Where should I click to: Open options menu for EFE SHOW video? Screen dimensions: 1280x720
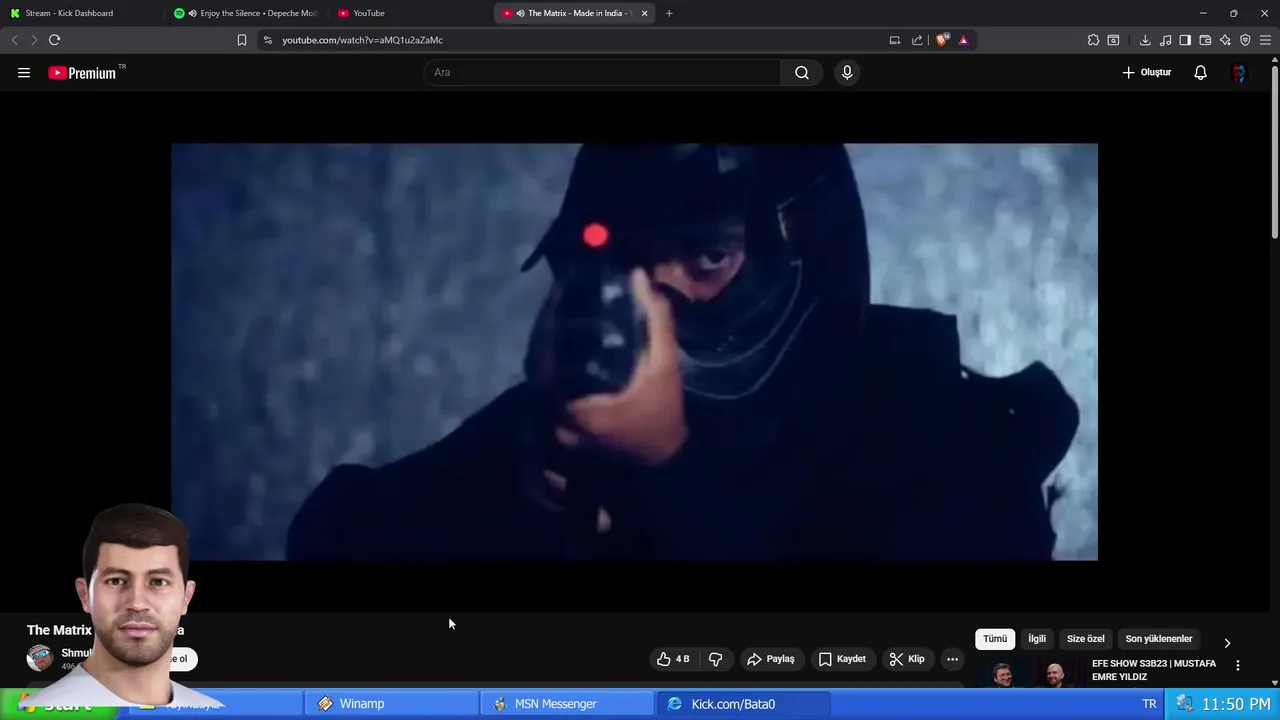[x=1237, y=665]
